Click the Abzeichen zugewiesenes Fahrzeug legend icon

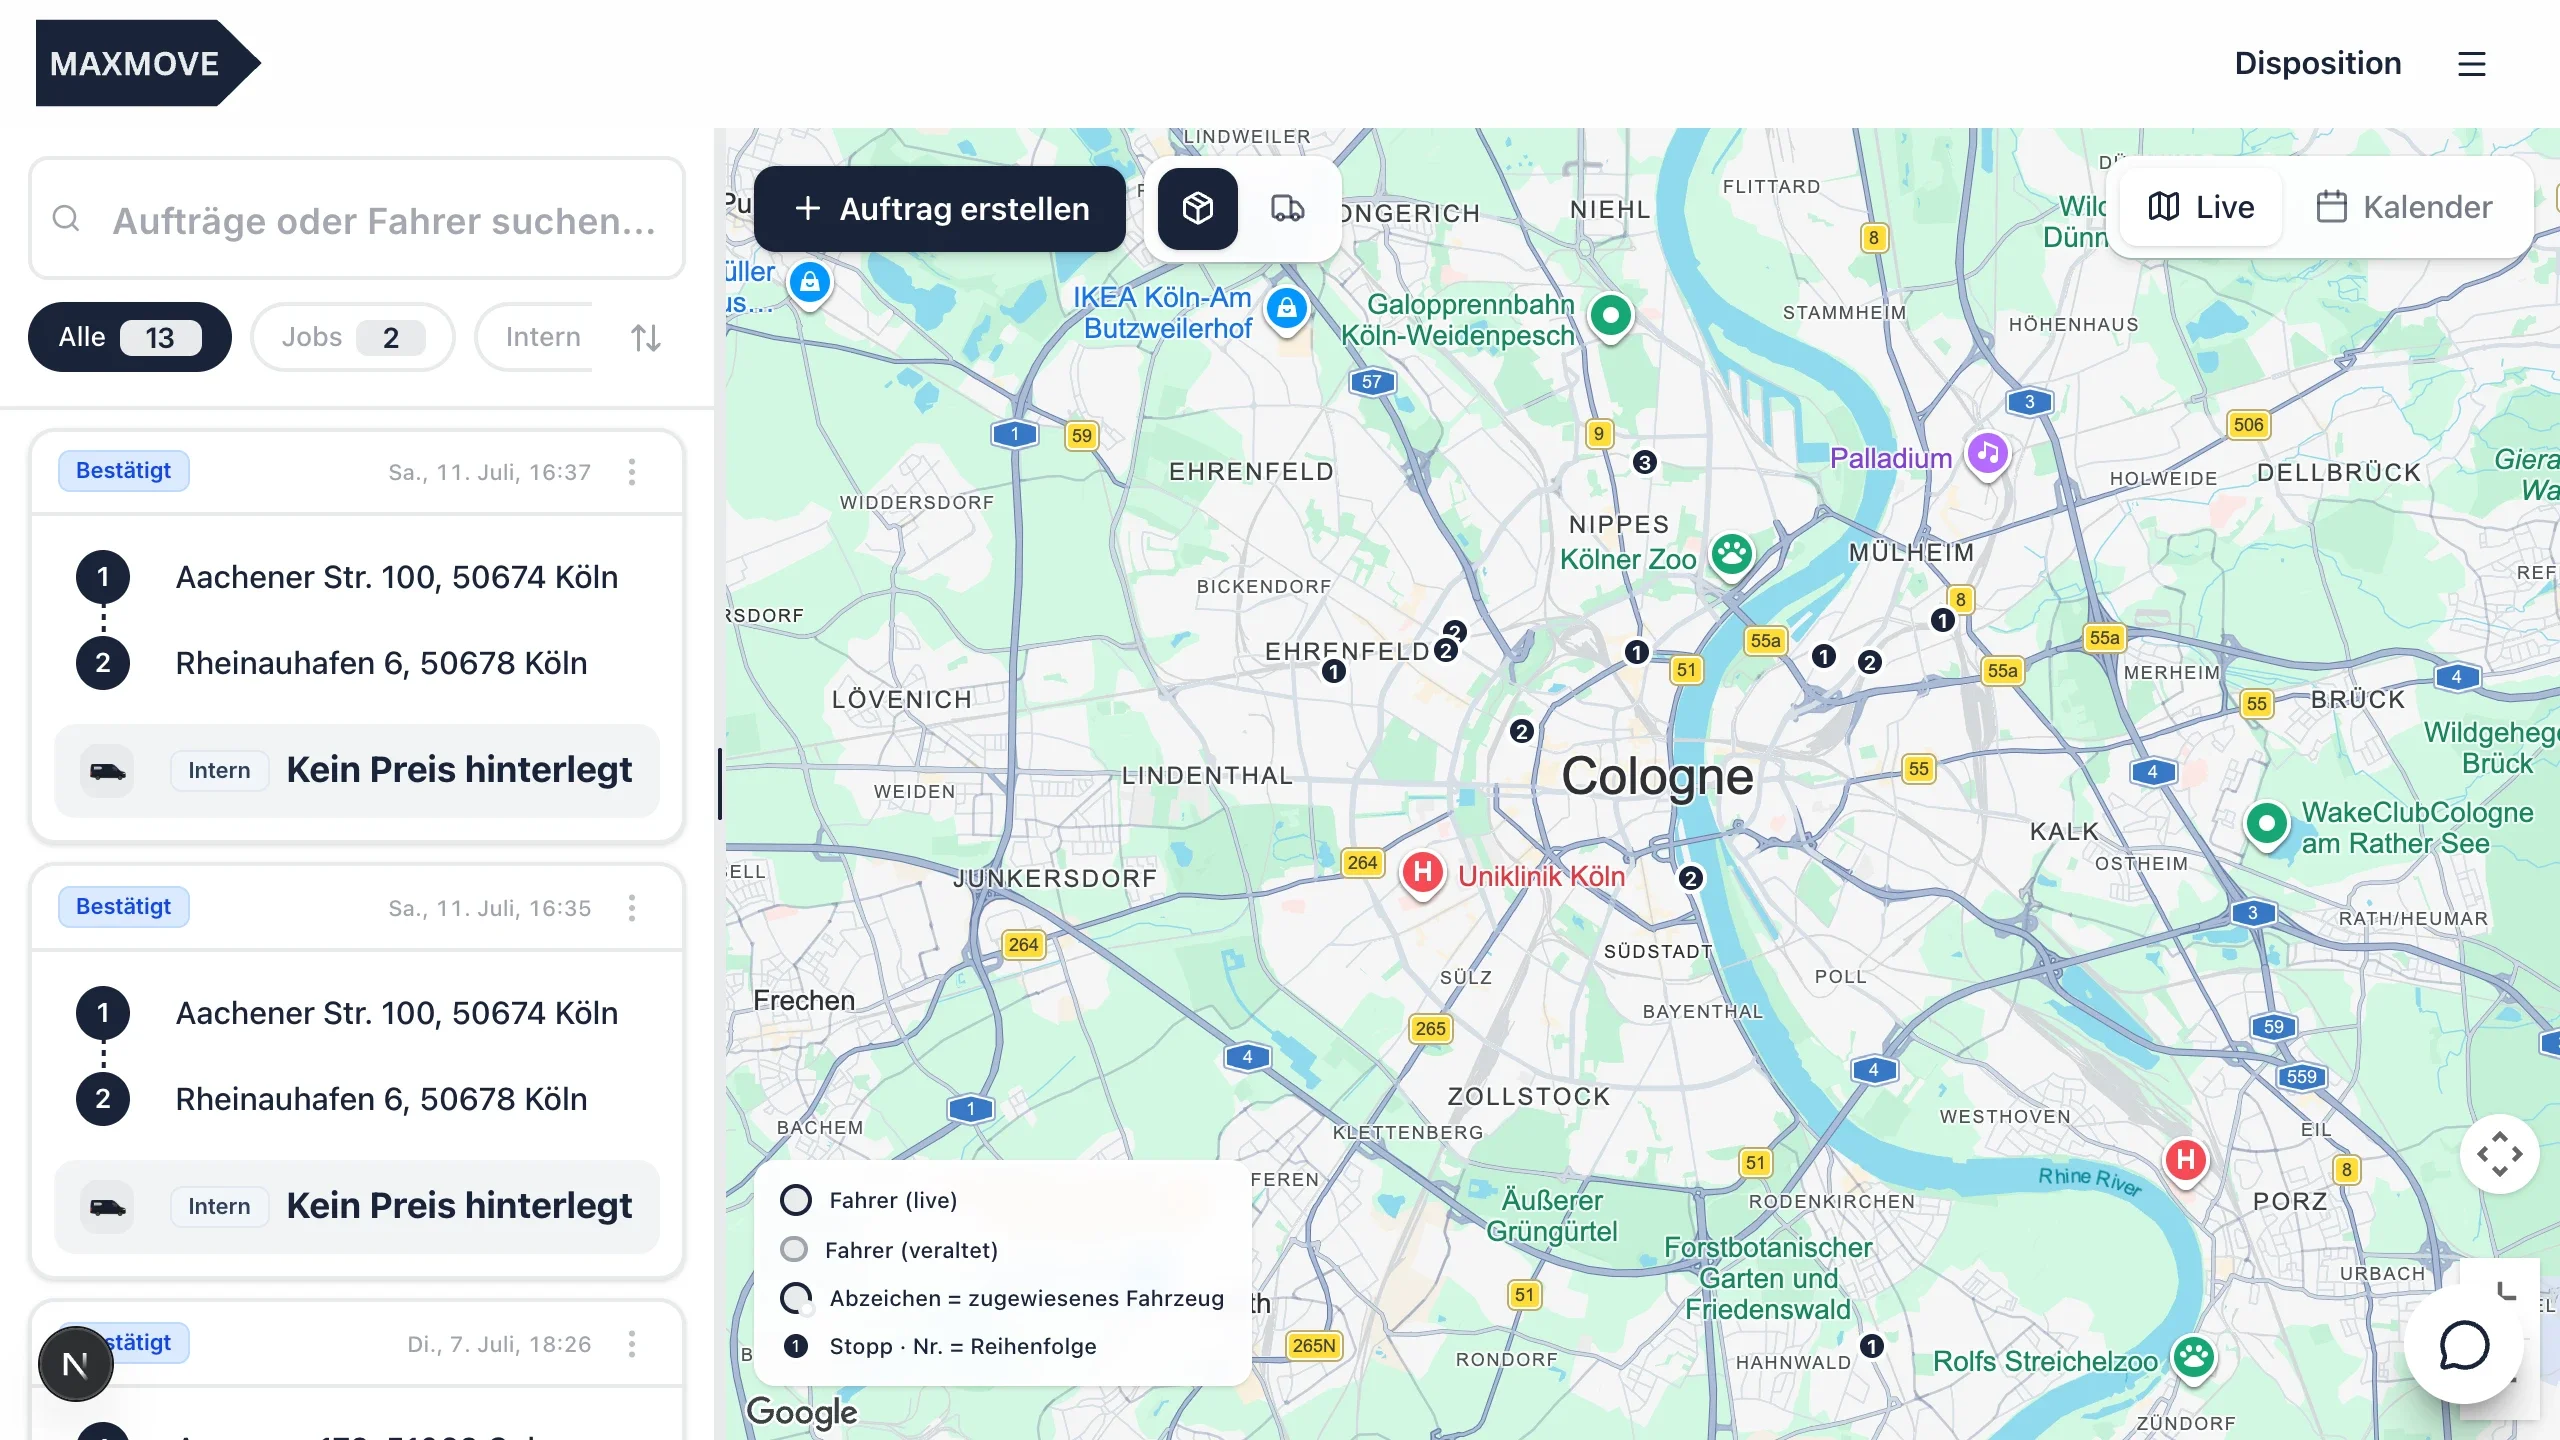[x=796, y=1298]
